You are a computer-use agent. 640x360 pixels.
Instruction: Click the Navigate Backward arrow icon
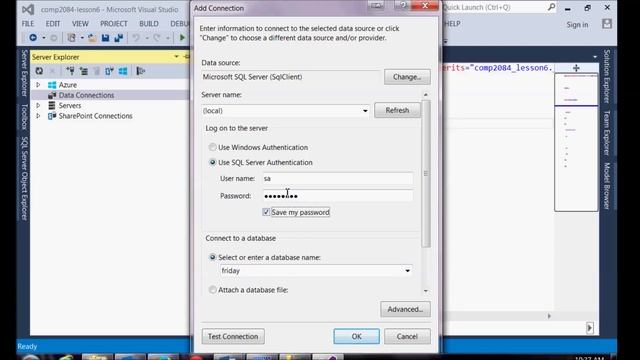(33, 38)
